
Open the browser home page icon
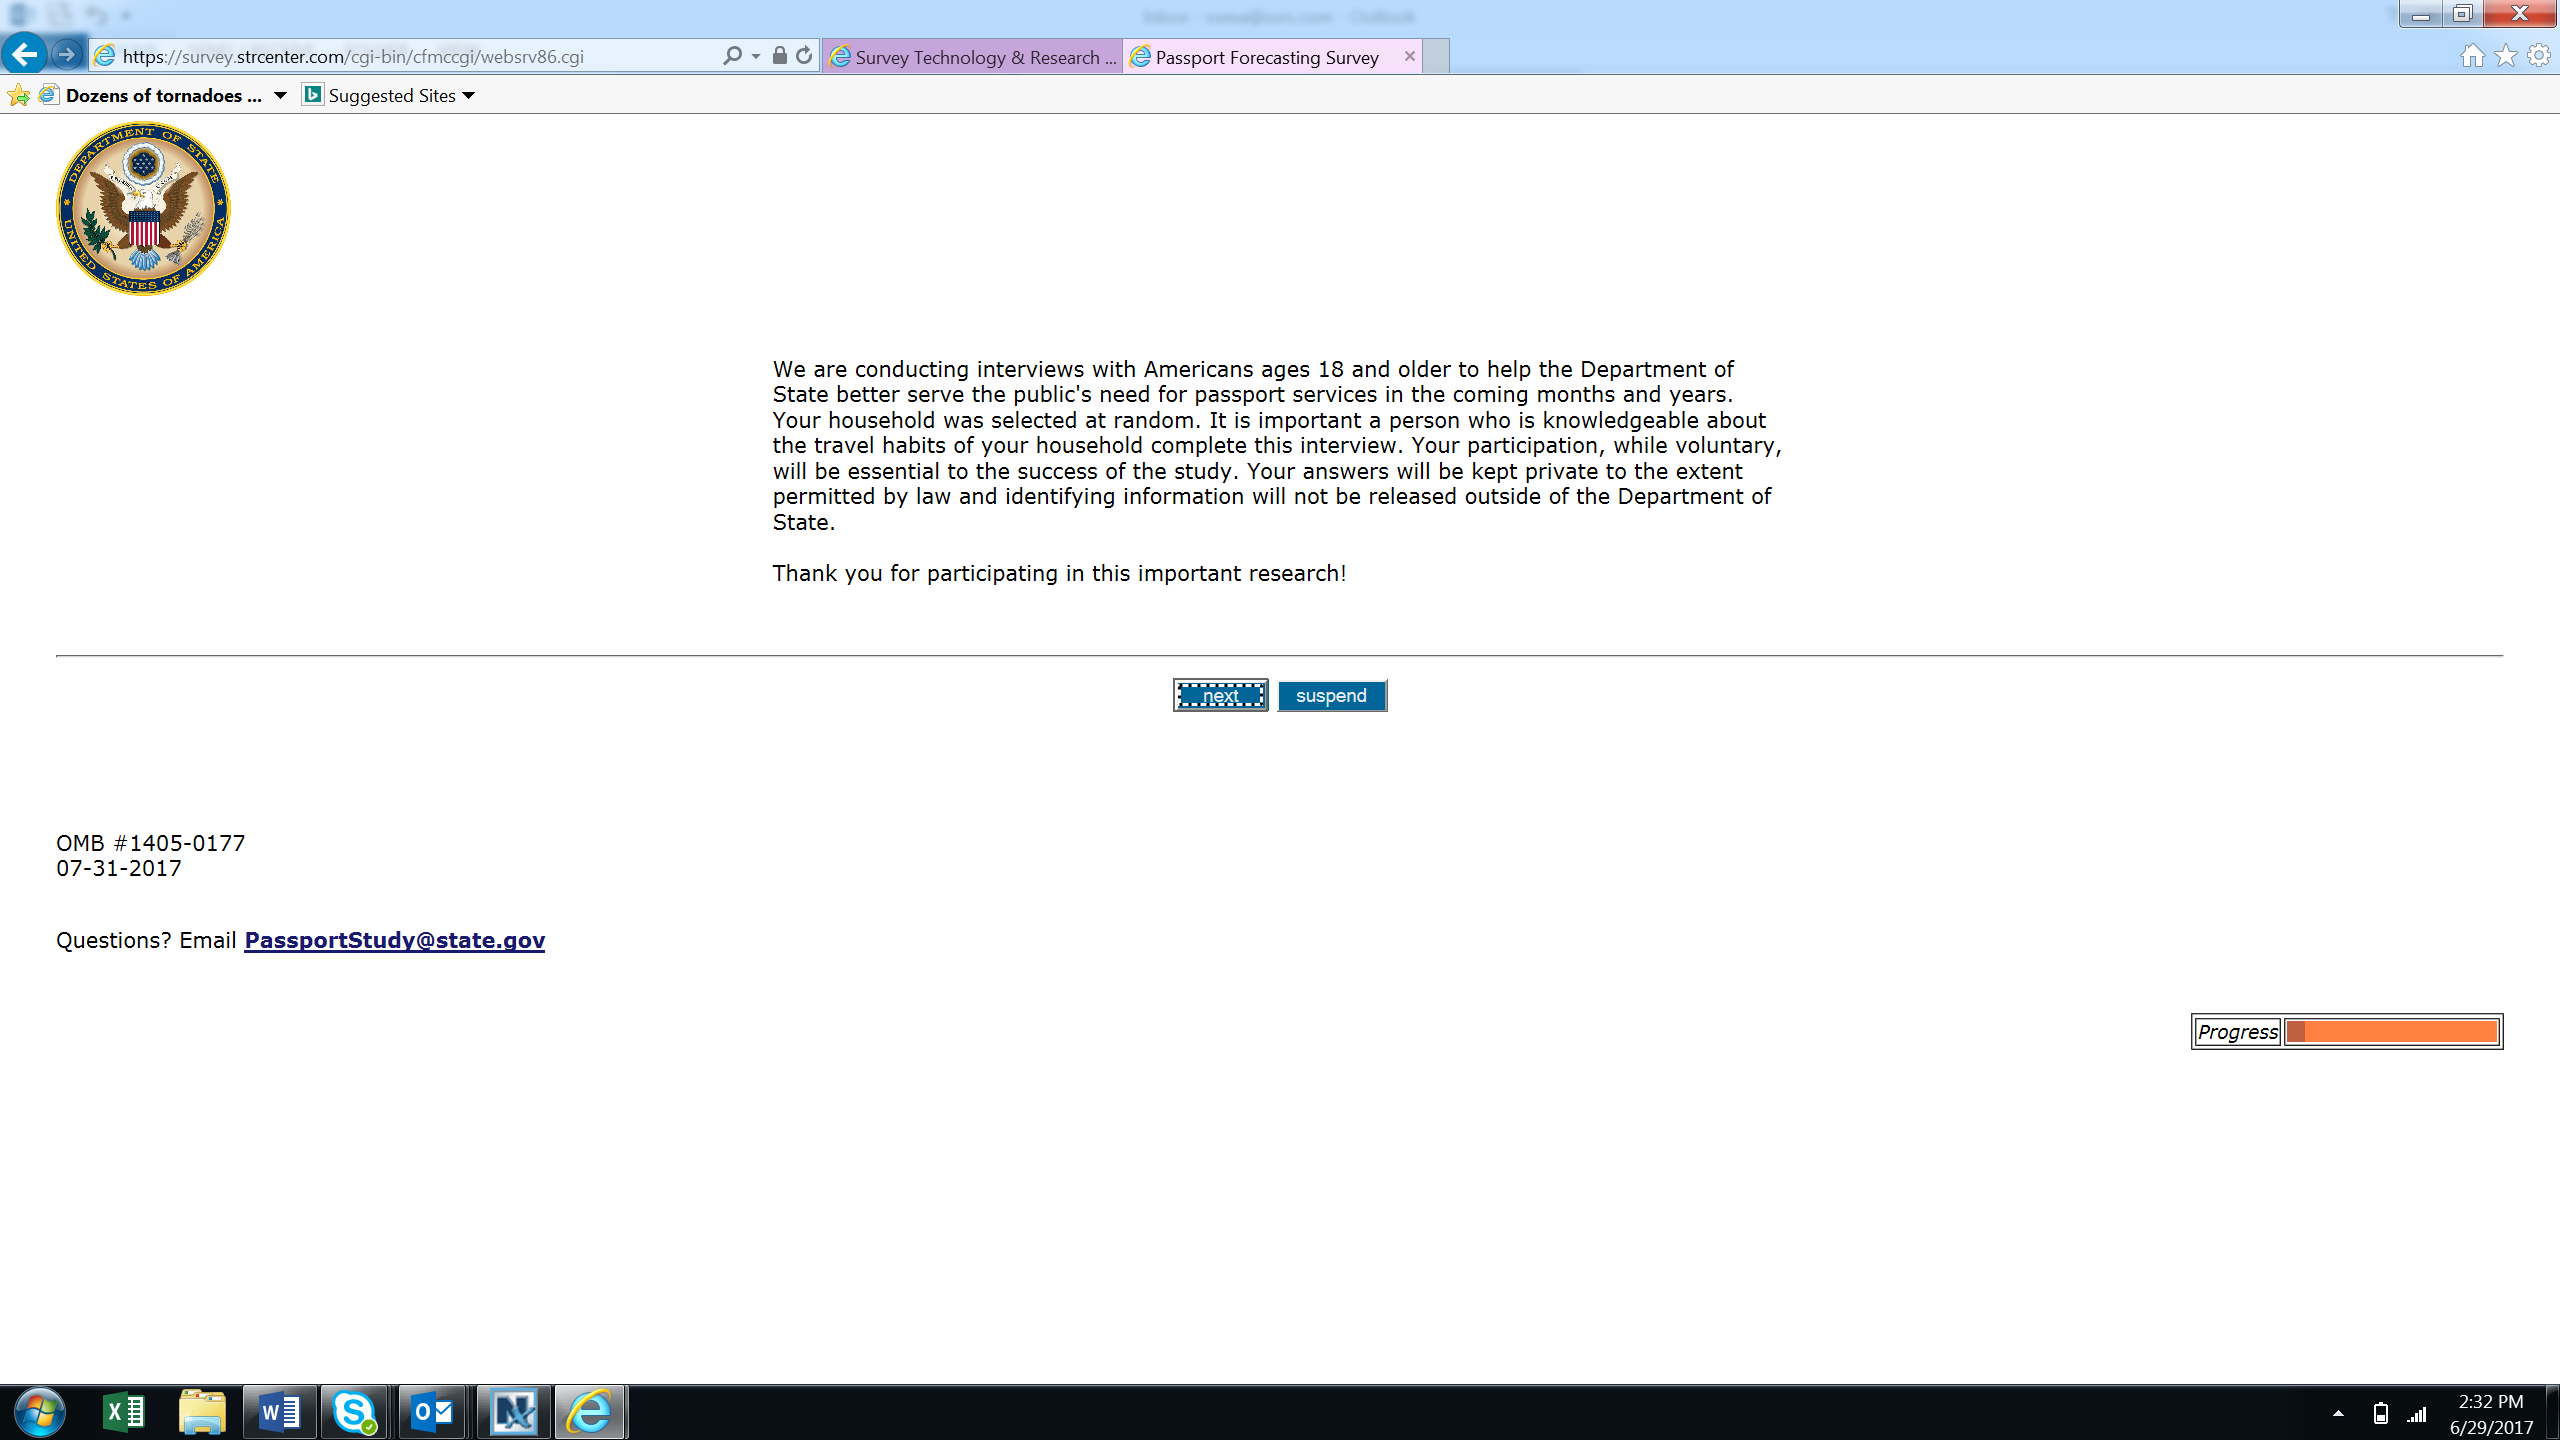click(2472, 56)
